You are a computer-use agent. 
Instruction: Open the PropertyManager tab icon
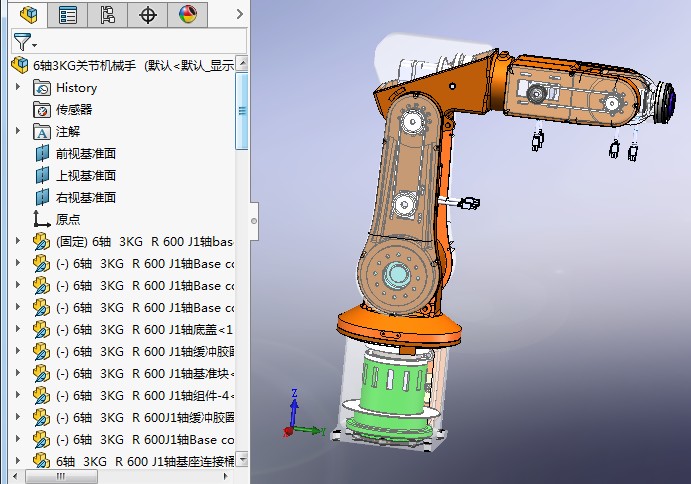click(68, 14)
